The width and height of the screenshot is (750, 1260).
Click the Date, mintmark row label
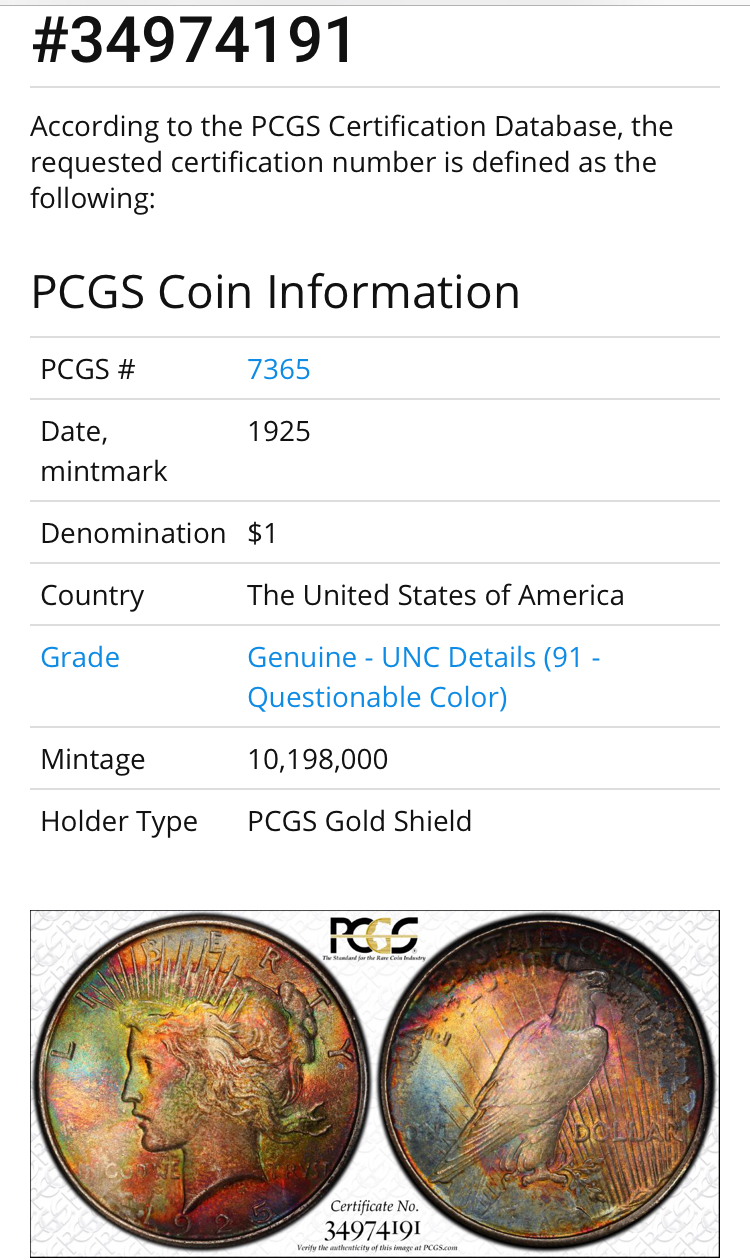click(104, 451)
